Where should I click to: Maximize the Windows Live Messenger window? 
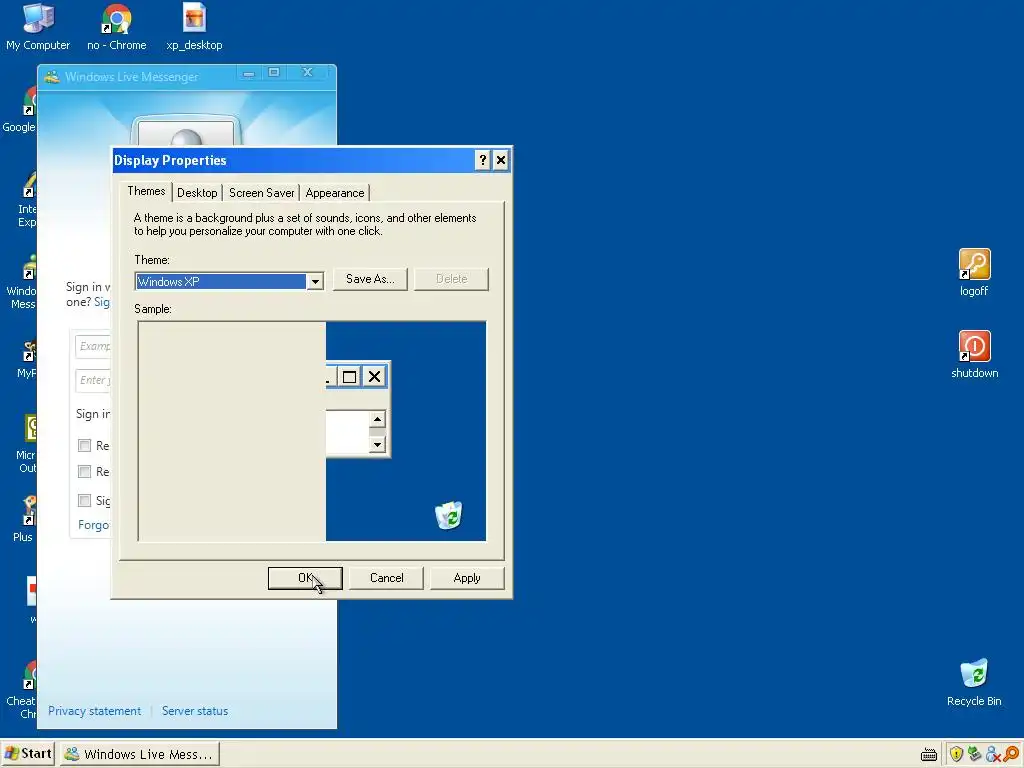pyautogui.click(x=274, y=72)
